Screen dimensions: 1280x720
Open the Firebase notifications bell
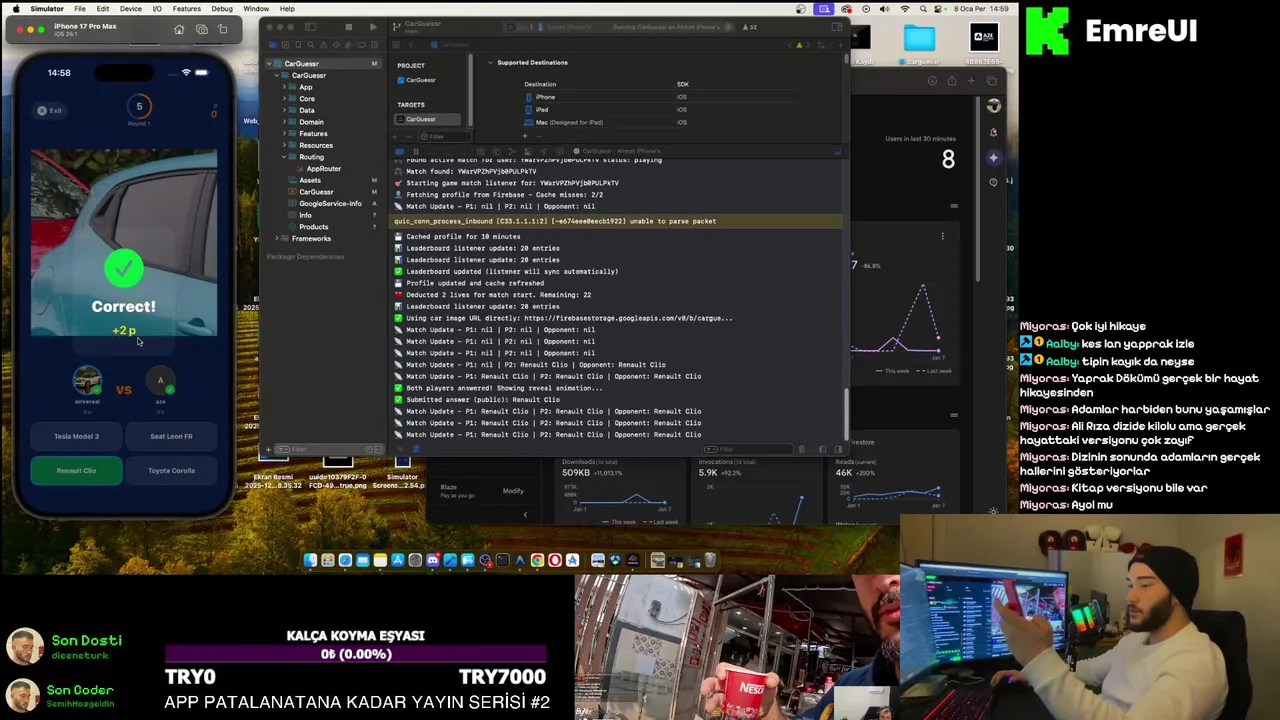point(993,132)
